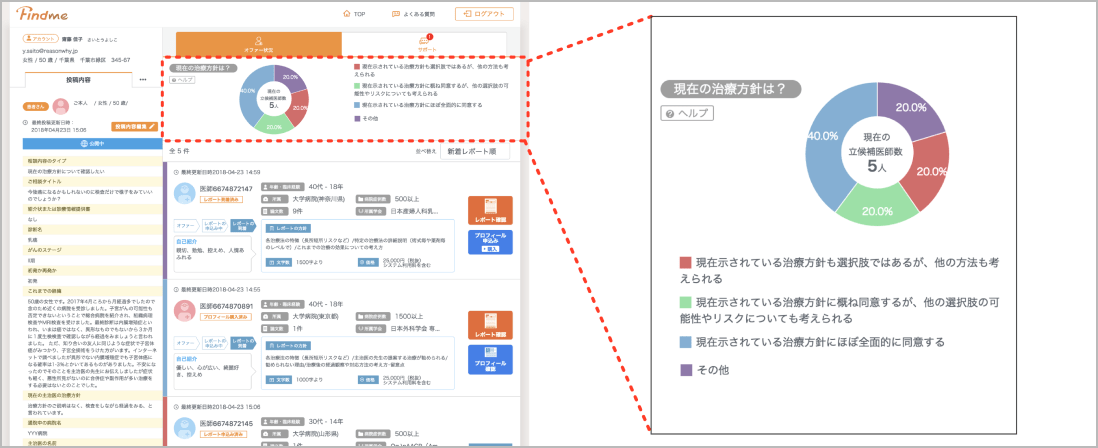
Task: Open よくある質問 from the header
Action: click(412, 13)
